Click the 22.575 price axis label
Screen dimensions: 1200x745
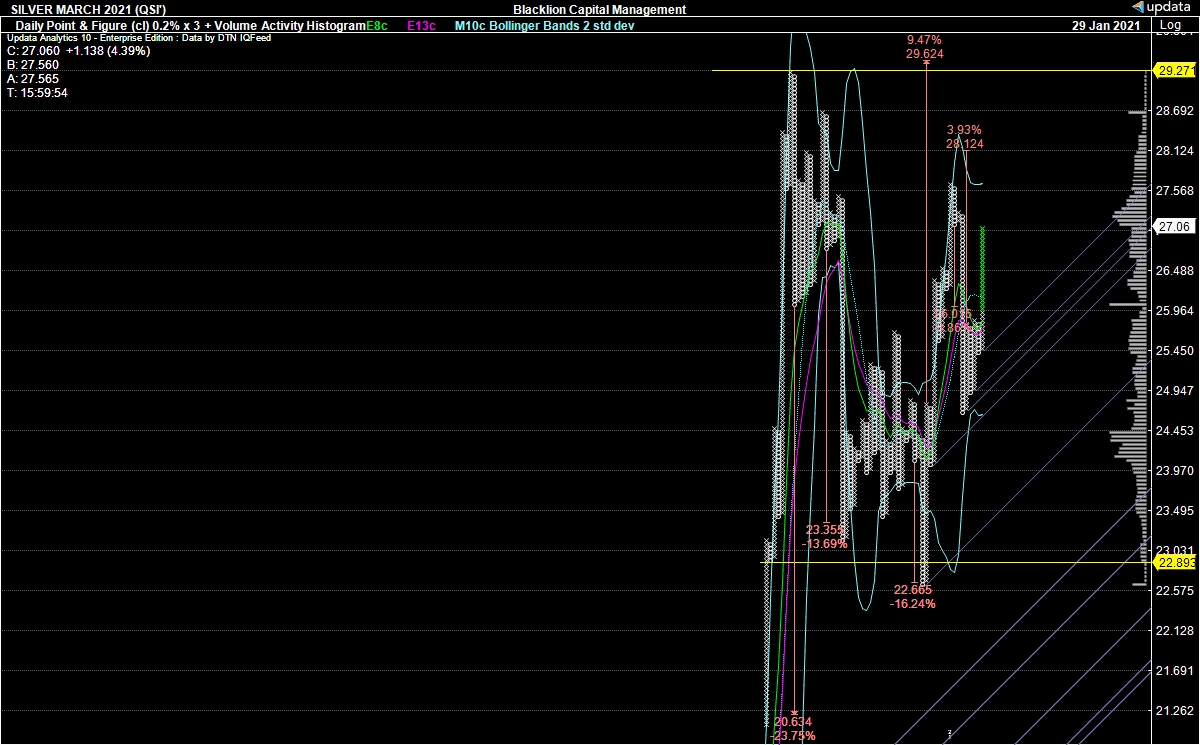[x=1176, y=590]
